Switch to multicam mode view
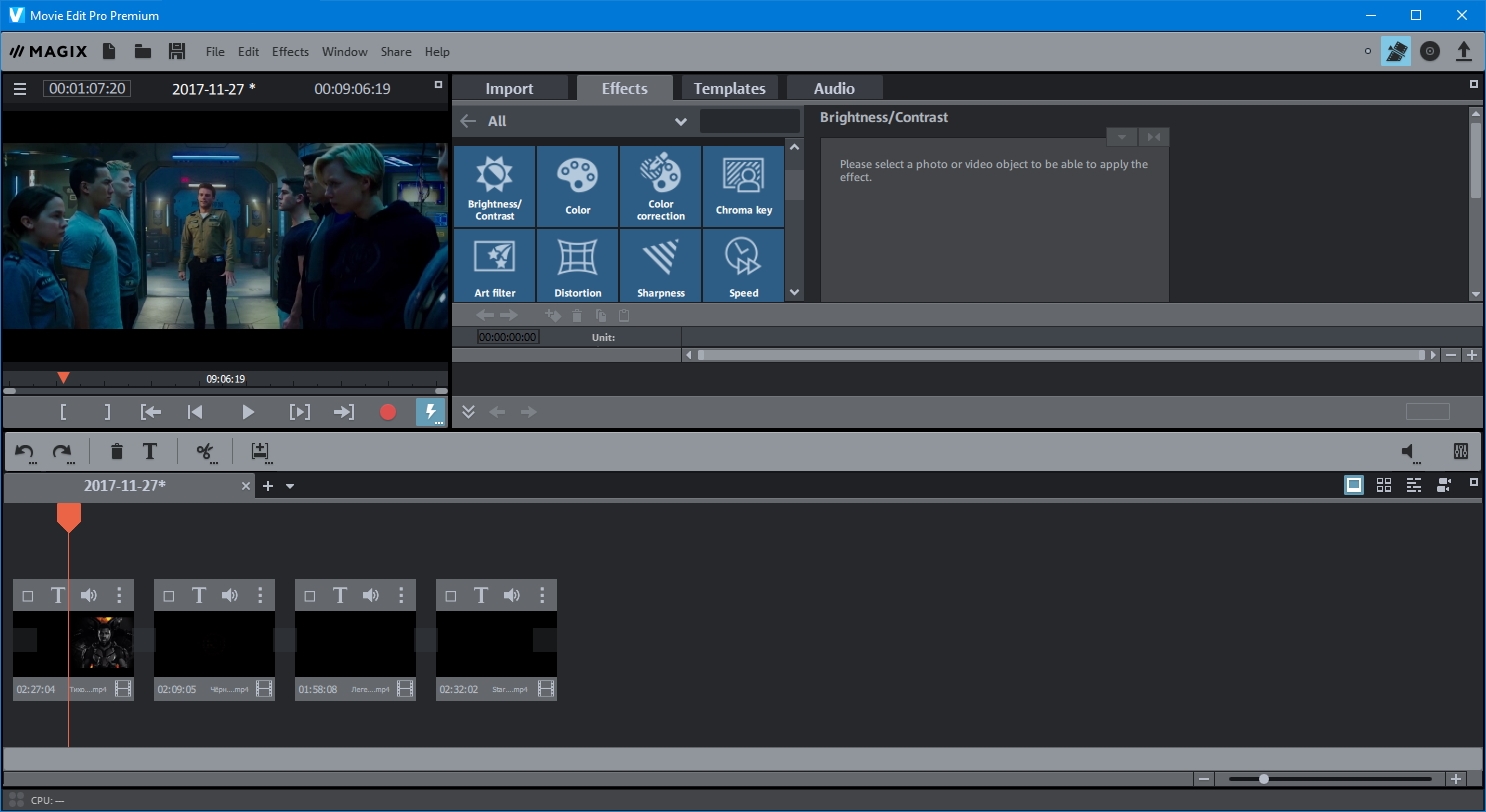 pos(1444,485)
